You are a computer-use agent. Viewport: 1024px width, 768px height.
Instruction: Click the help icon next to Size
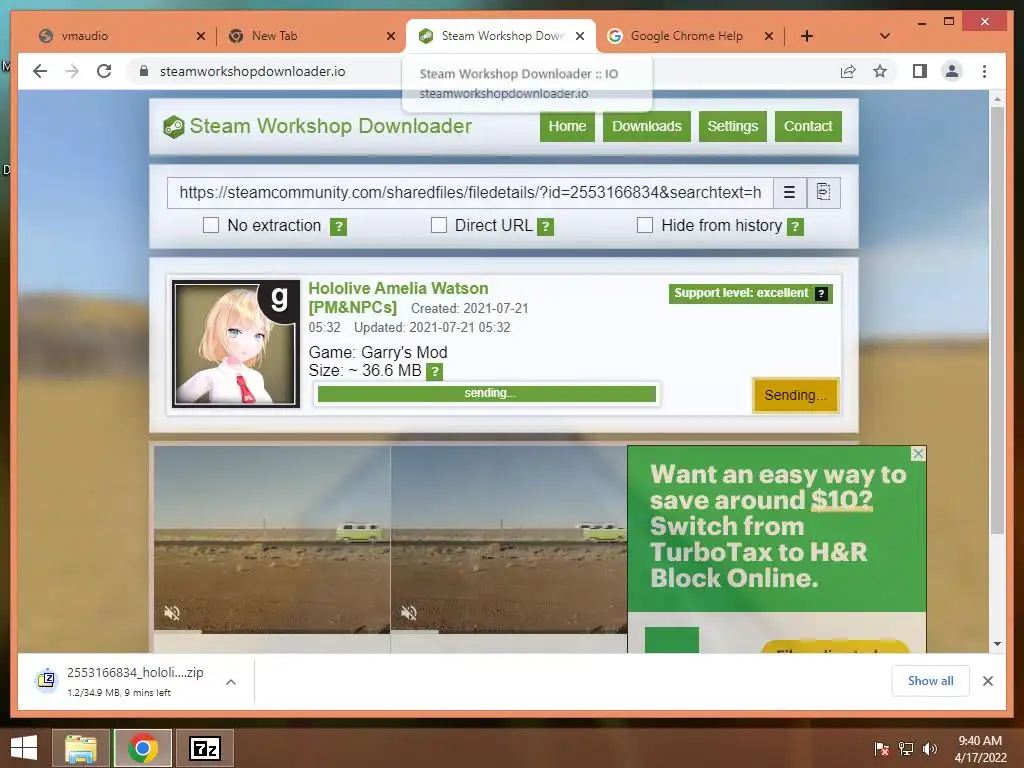[x=434, y=372]
